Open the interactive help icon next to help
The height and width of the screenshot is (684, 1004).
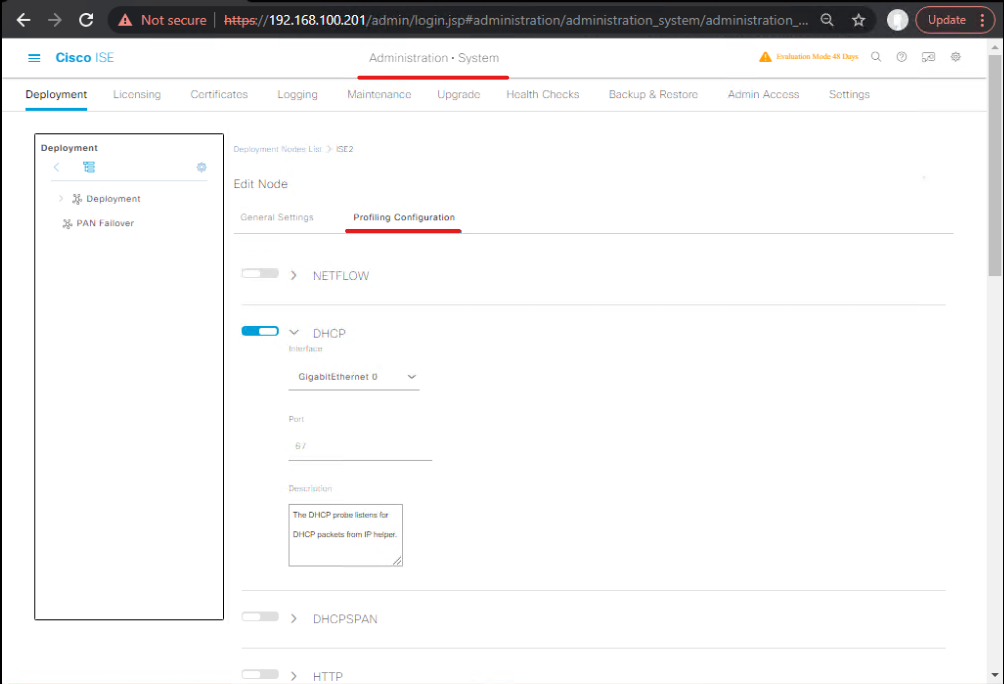[x=928, y=57]
